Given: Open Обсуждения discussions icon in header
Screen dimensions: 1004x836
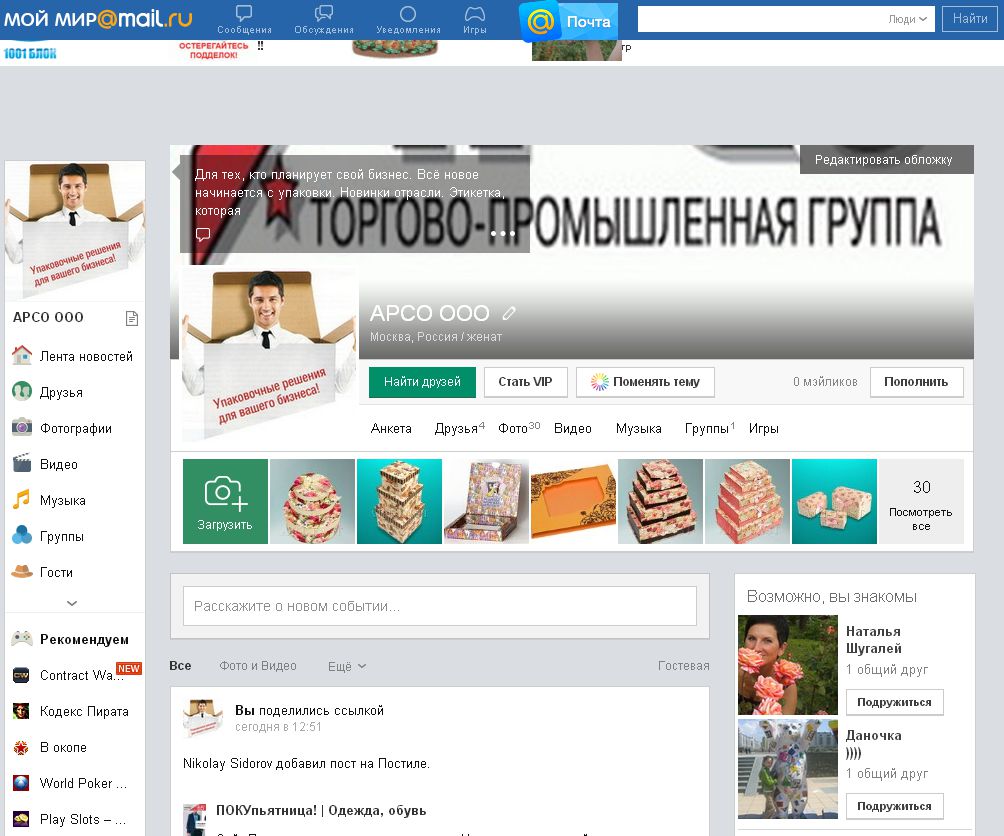Looking at the screenshot, I should pyautogui.click(x=324, y=15).
